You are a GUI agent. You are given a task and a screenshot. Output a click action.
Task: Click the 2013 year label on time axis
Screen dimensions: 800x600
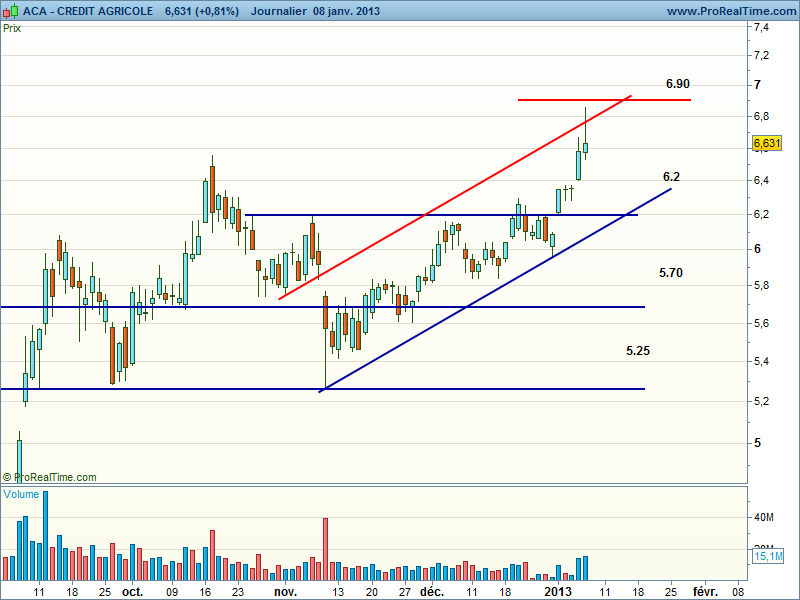(558, 591)
